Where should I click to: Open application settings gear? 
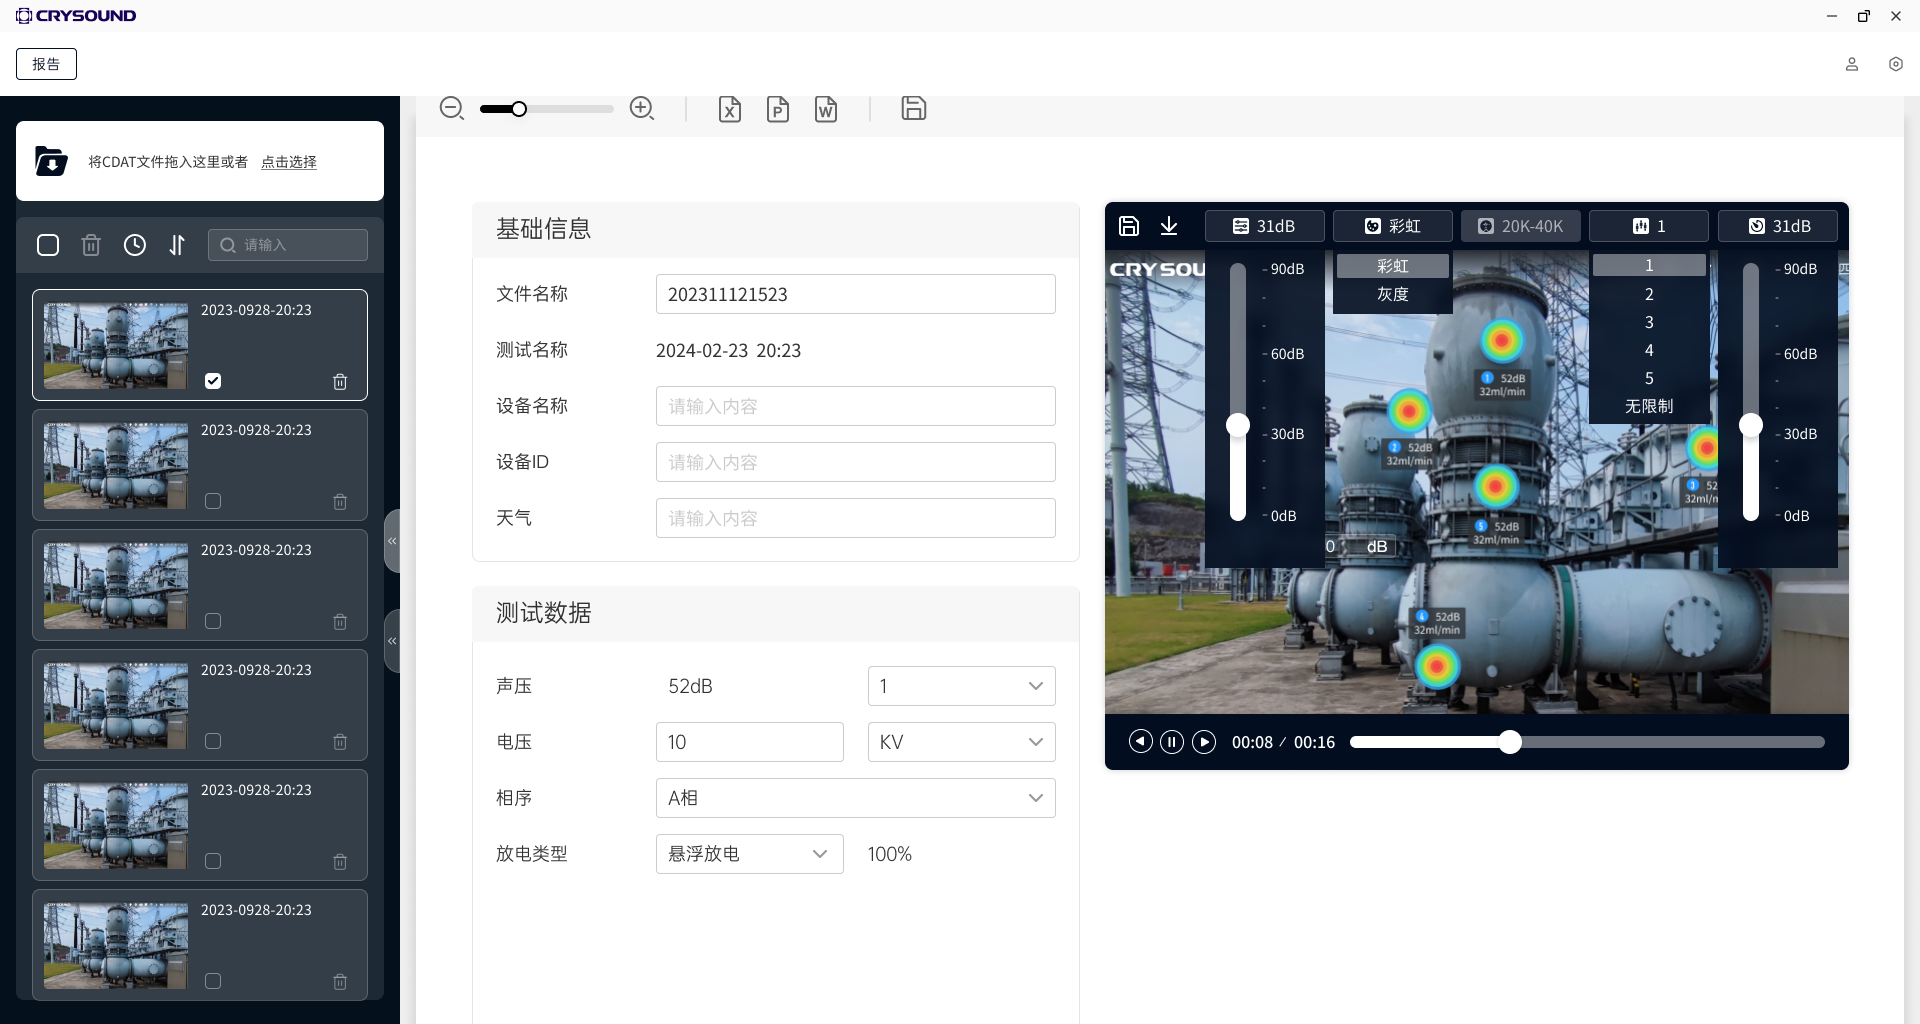coord(1896,64)
